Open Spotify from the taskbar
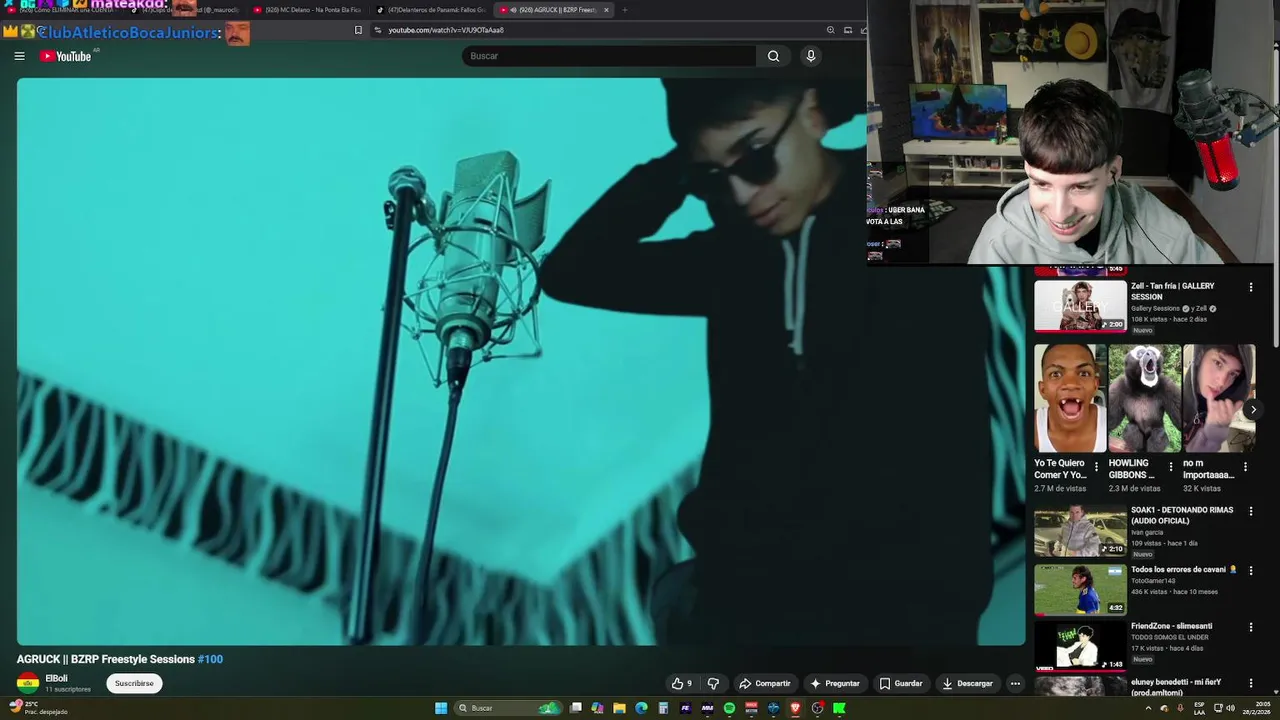This screenshot has width=1280, height=720. pyautogui.click(x=729, y=708)
